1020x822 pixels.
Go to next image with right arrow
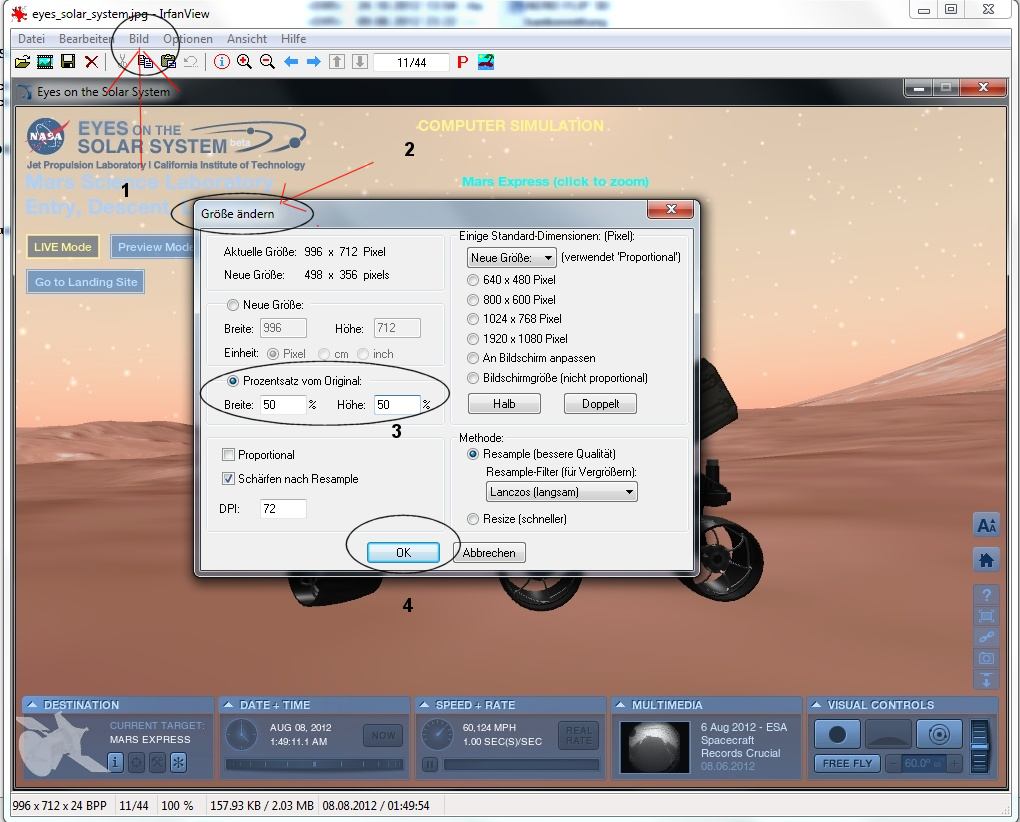click(x=314, y=62)
